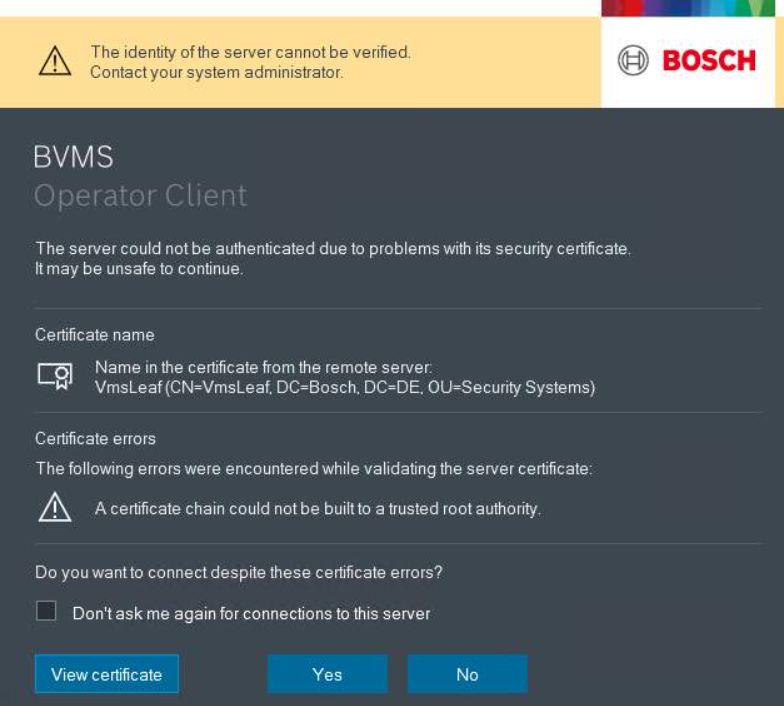The image size is (784, 706).
Task: Click the "identity of the server cannot be verified" text
Action: (250, 52)
